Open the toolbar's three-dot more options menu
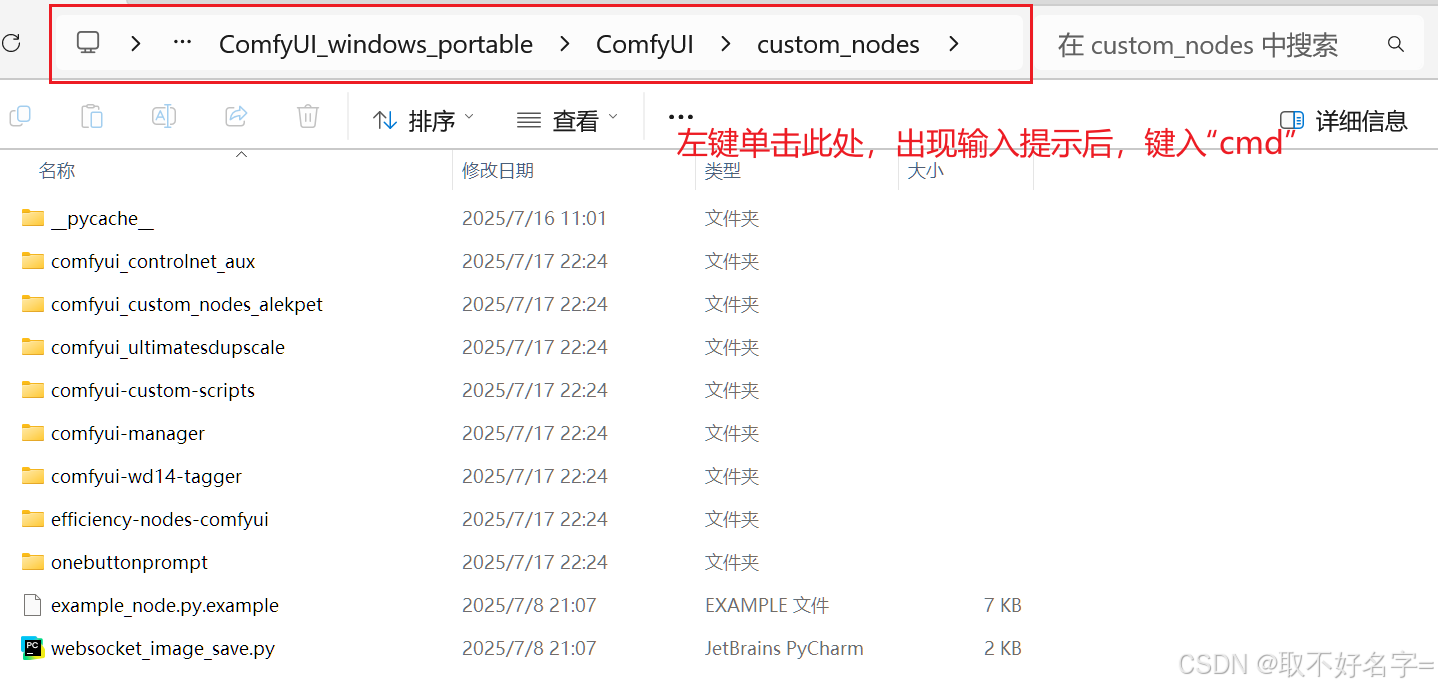Image resolution: width=1438 pixels, height=690 pixels. (x=680, y=118)
